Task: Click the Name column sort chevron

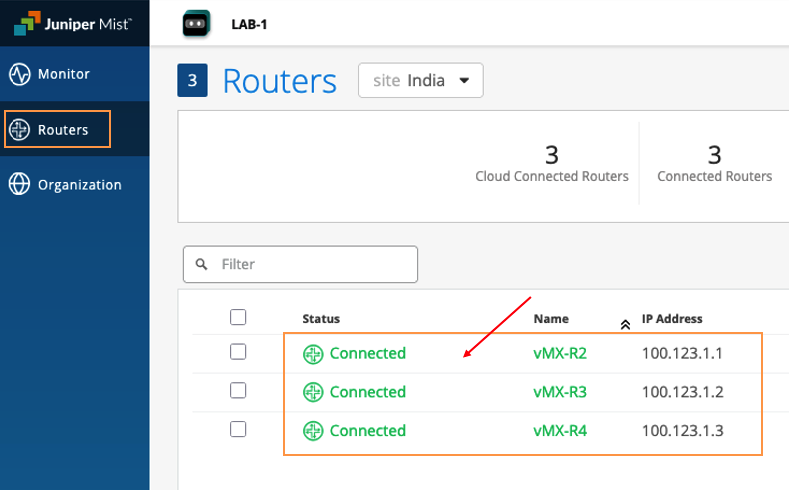Action: pyautogui.click(x=625, y=323)
